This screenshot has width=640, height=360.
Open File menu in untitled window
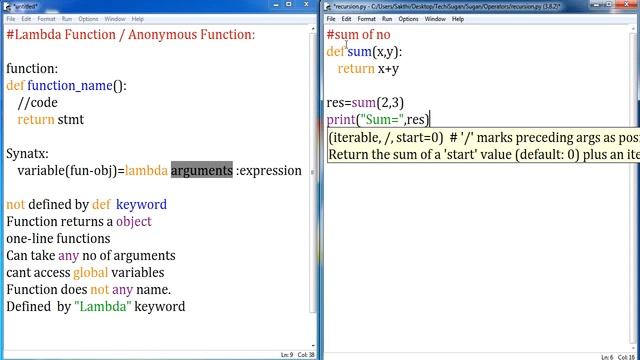coord(11,19)
